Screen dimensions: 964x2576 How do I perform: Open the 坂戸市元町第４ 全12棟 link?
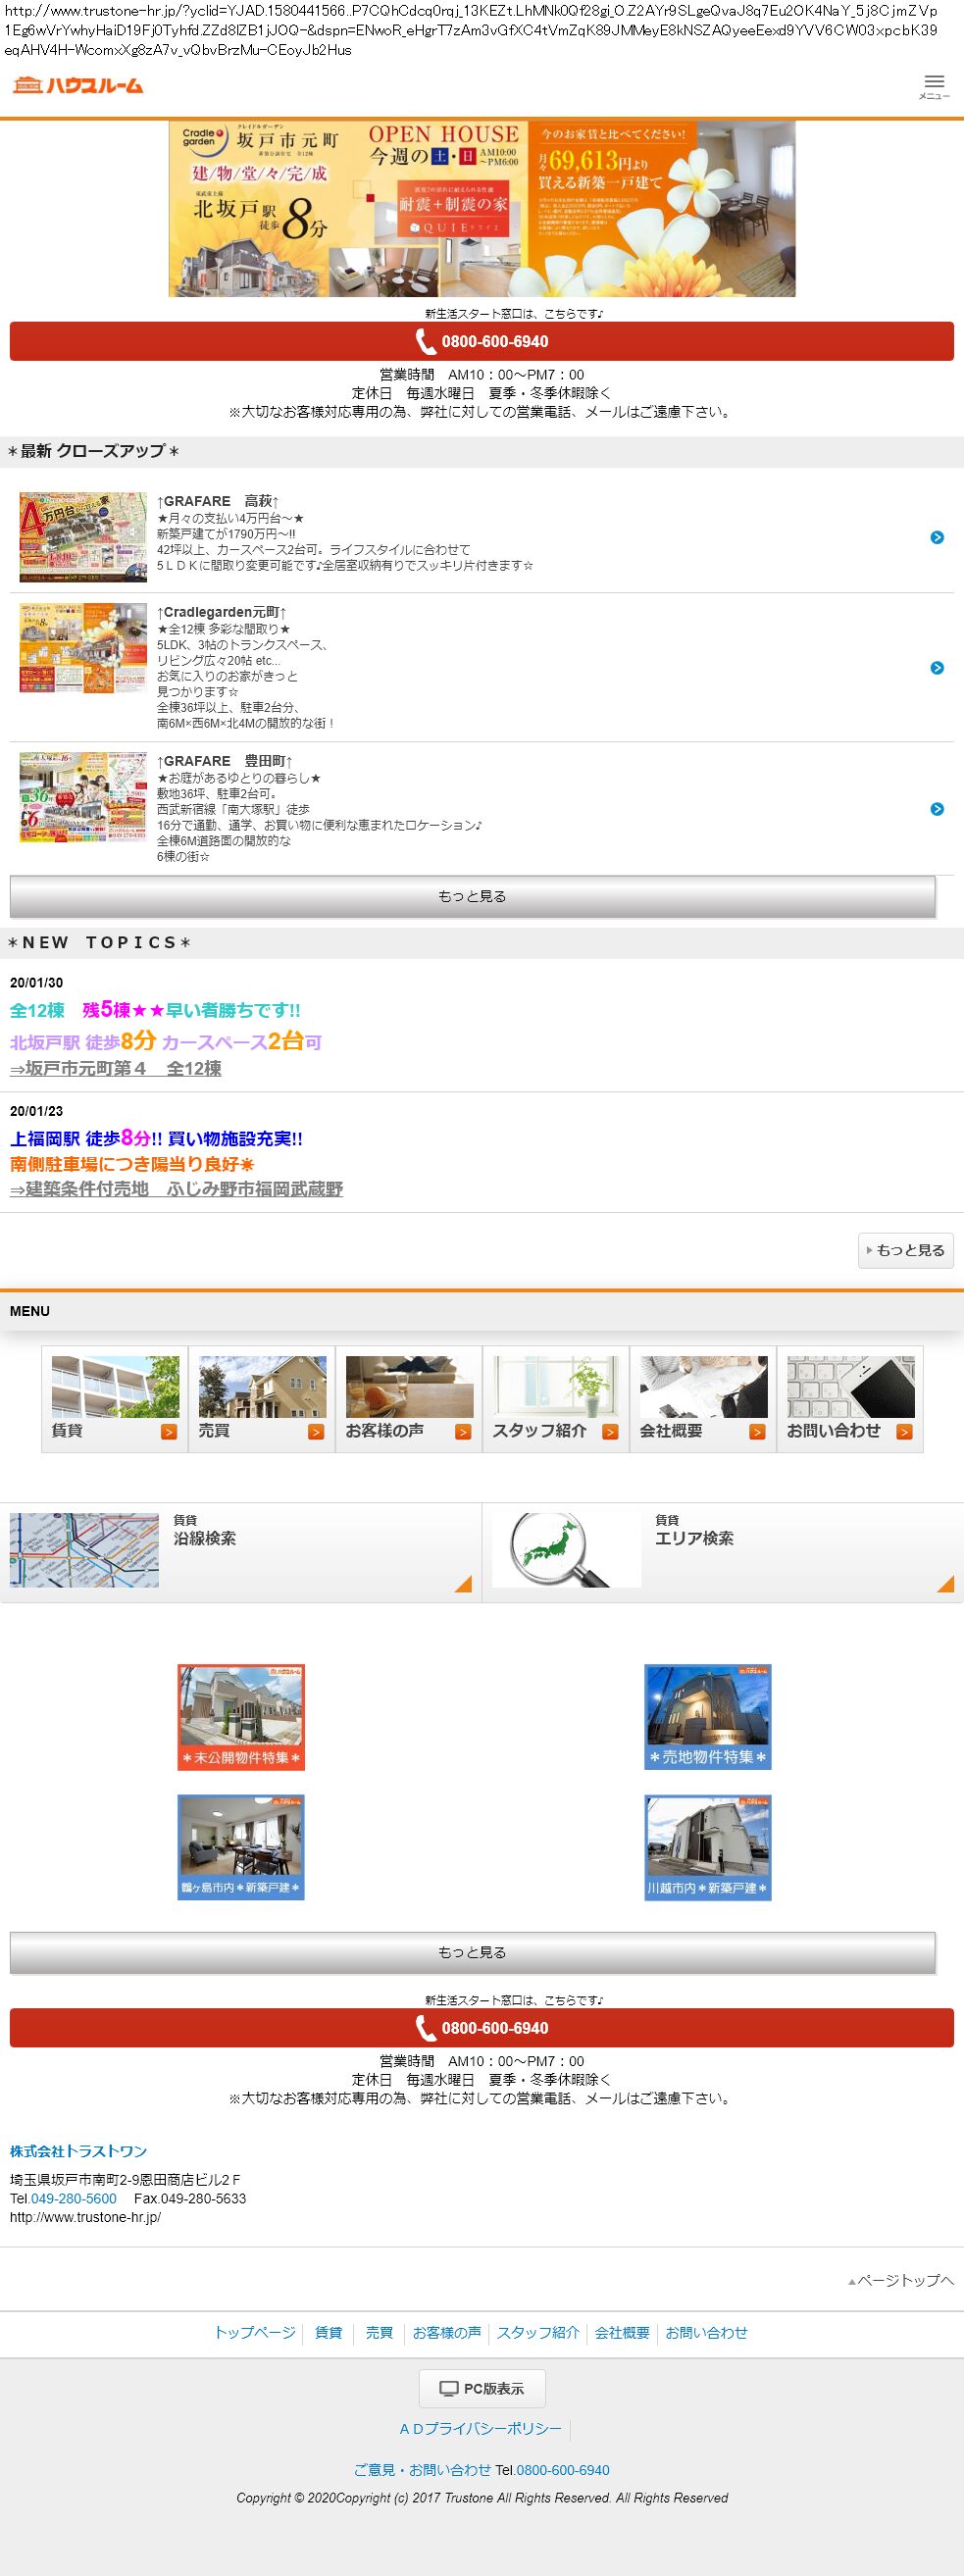tap(116, 1068)
